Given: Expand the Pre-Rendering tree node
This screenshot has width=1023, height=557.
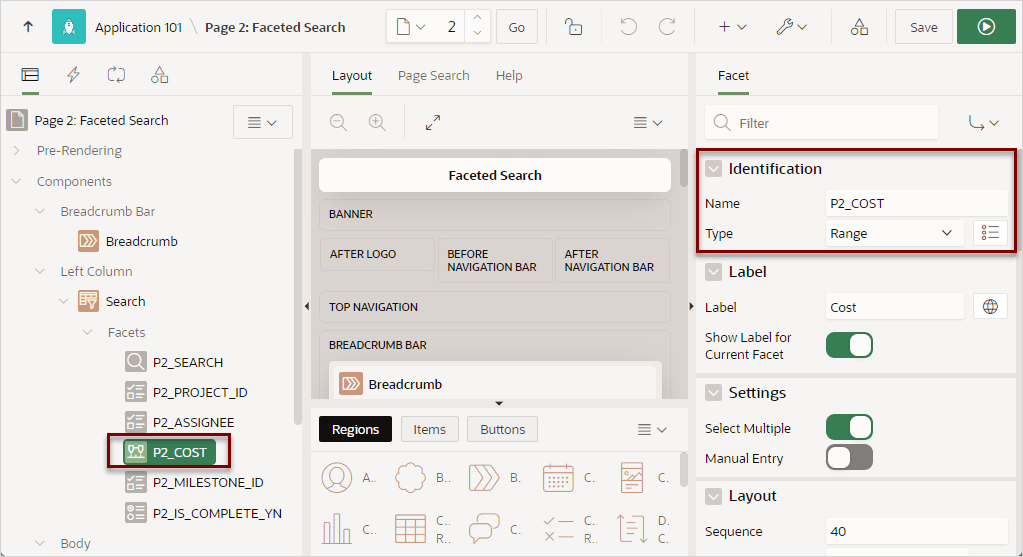Looking at the screenshot, I should tap(16, 151).
